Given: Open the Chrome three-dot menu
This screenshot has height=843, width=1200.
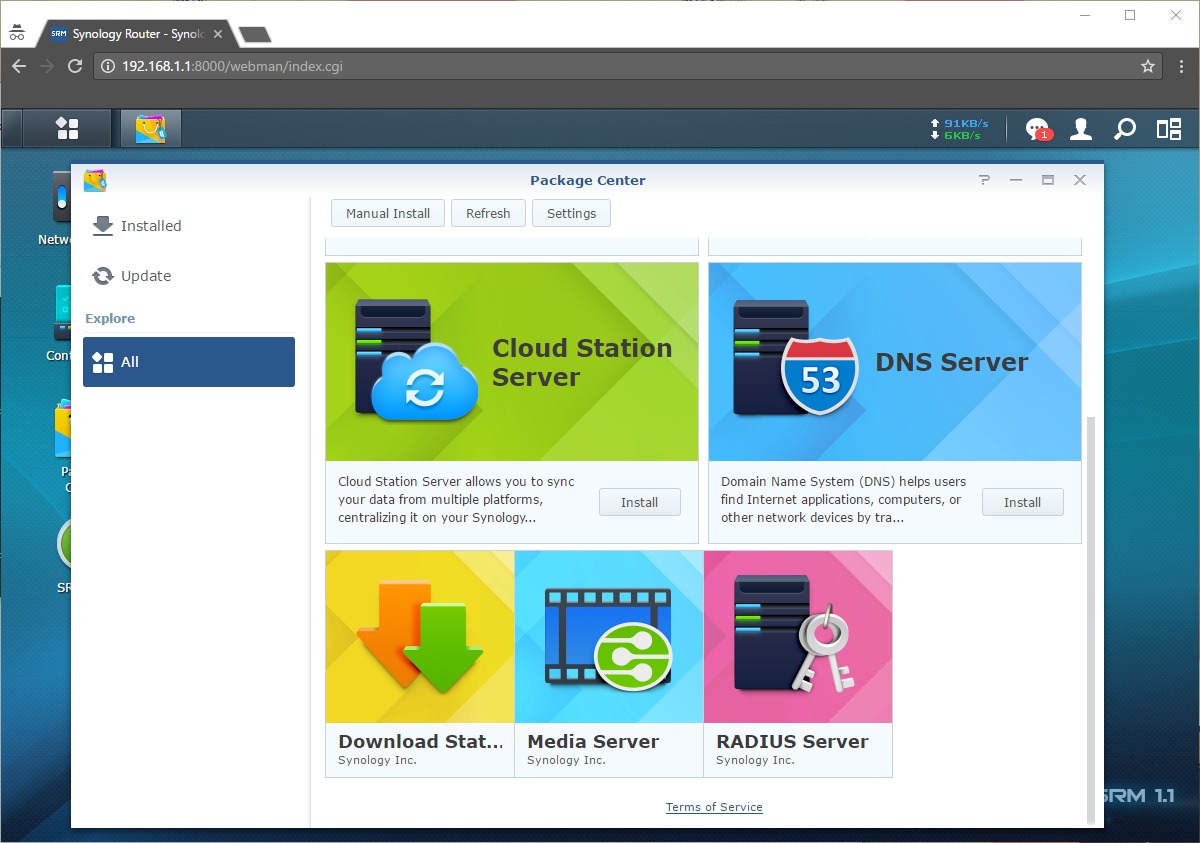Looking at the screenshot, I should [x=1180, y=67].
